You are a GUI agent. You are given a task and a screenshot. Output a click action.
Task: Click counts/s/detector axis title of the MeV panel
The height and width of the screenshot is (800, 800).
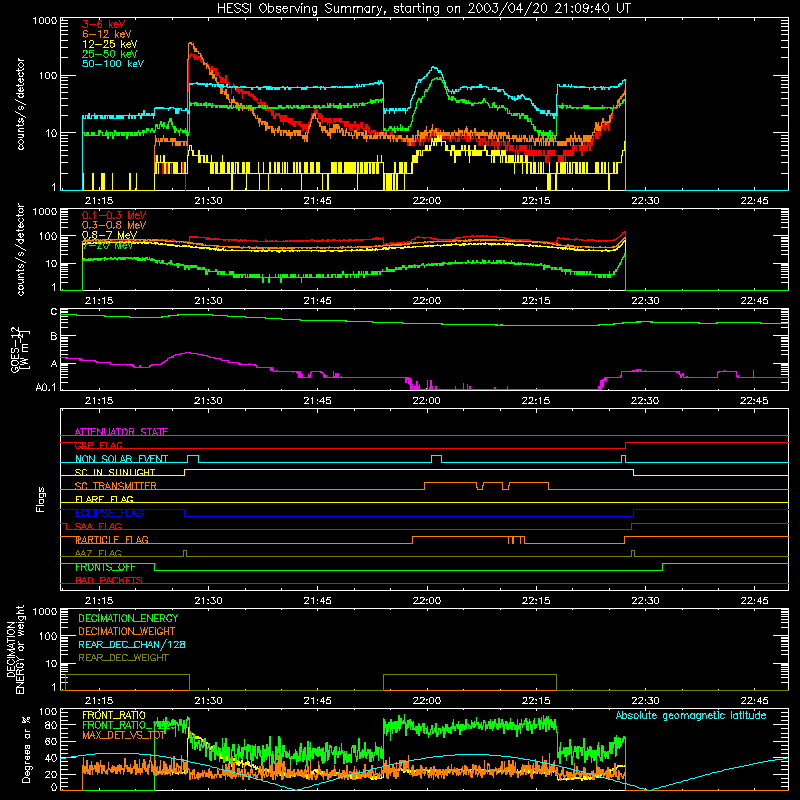click(x=20, y=249)
